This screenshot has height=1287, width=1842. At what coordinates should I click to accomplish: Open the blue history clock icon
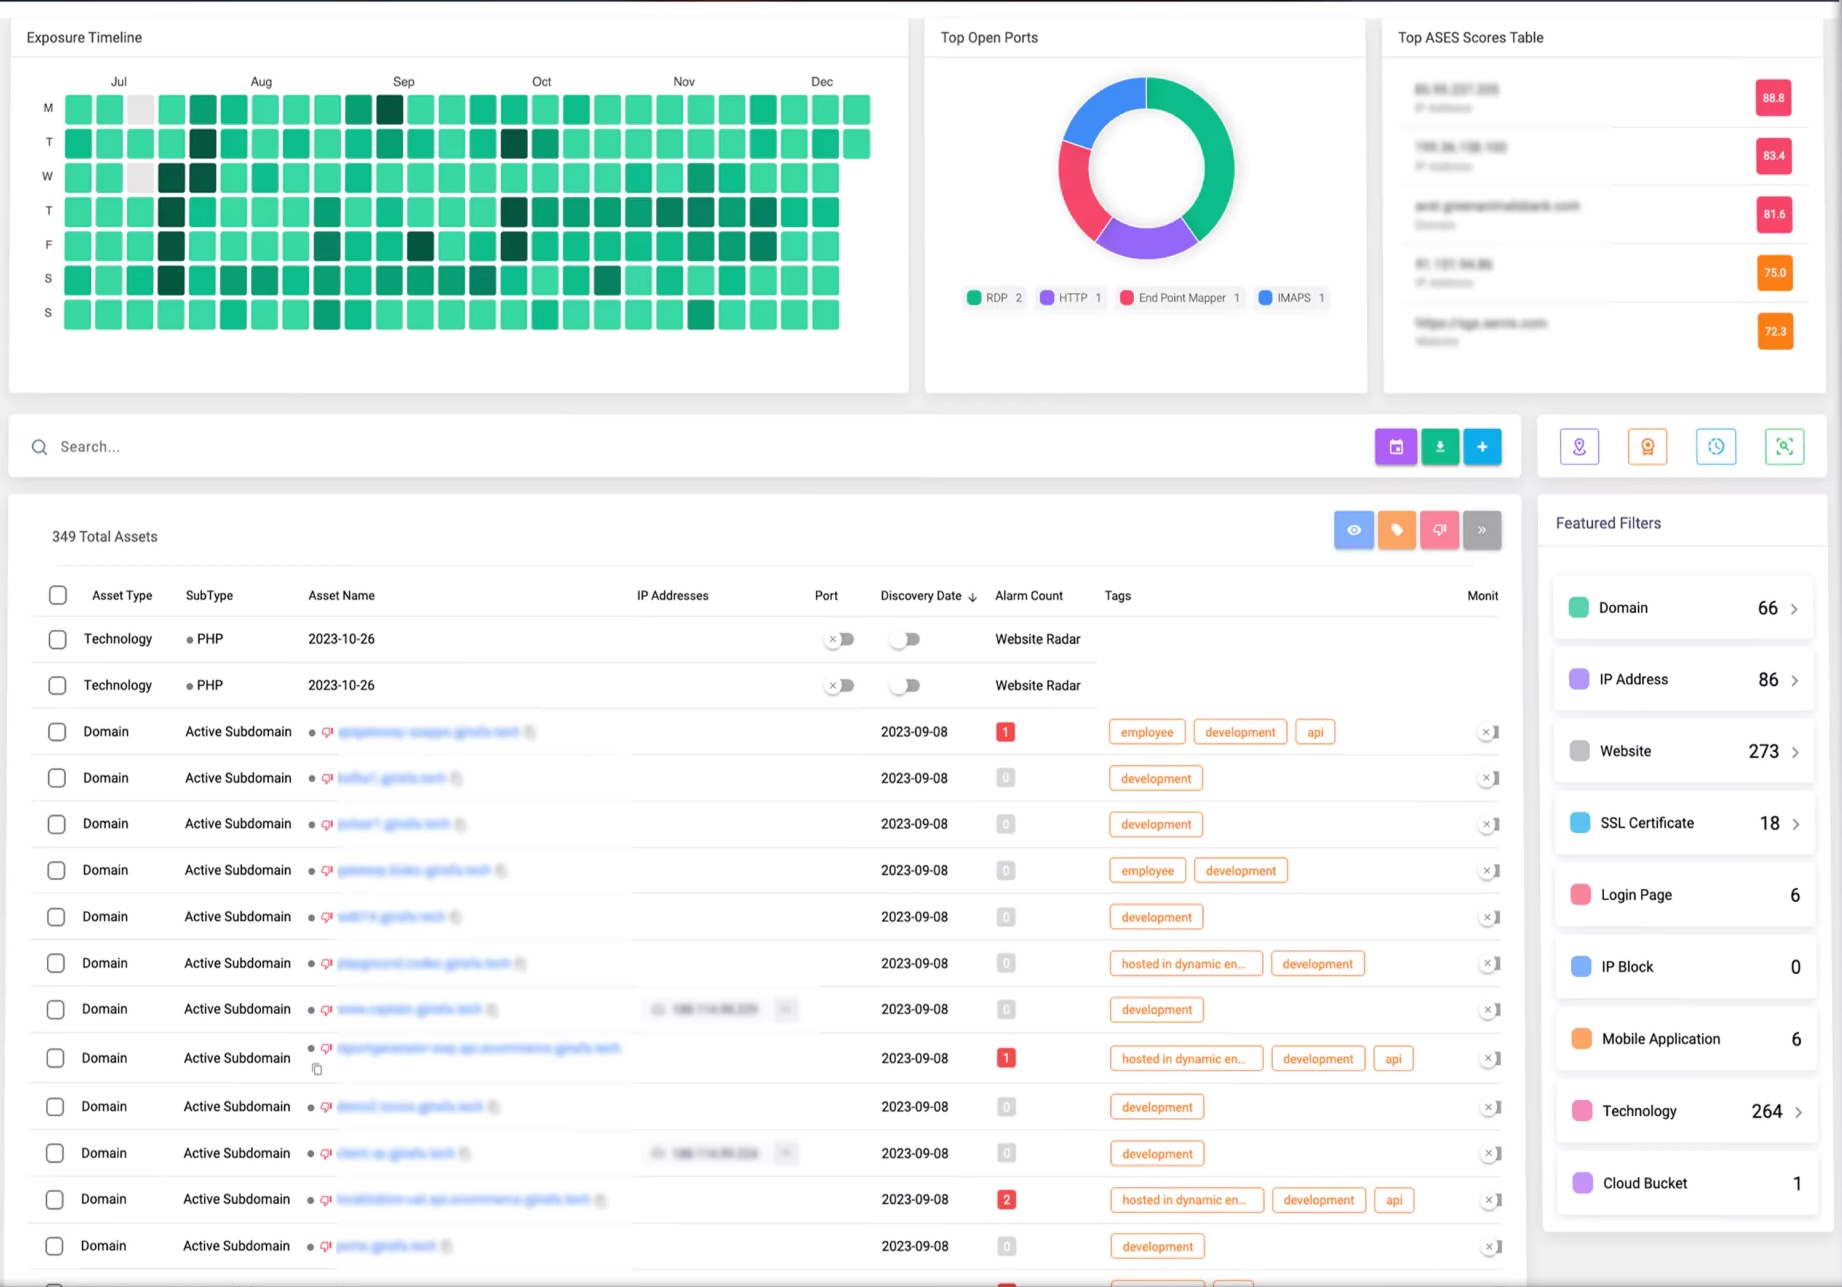(x=1716, y=447)
